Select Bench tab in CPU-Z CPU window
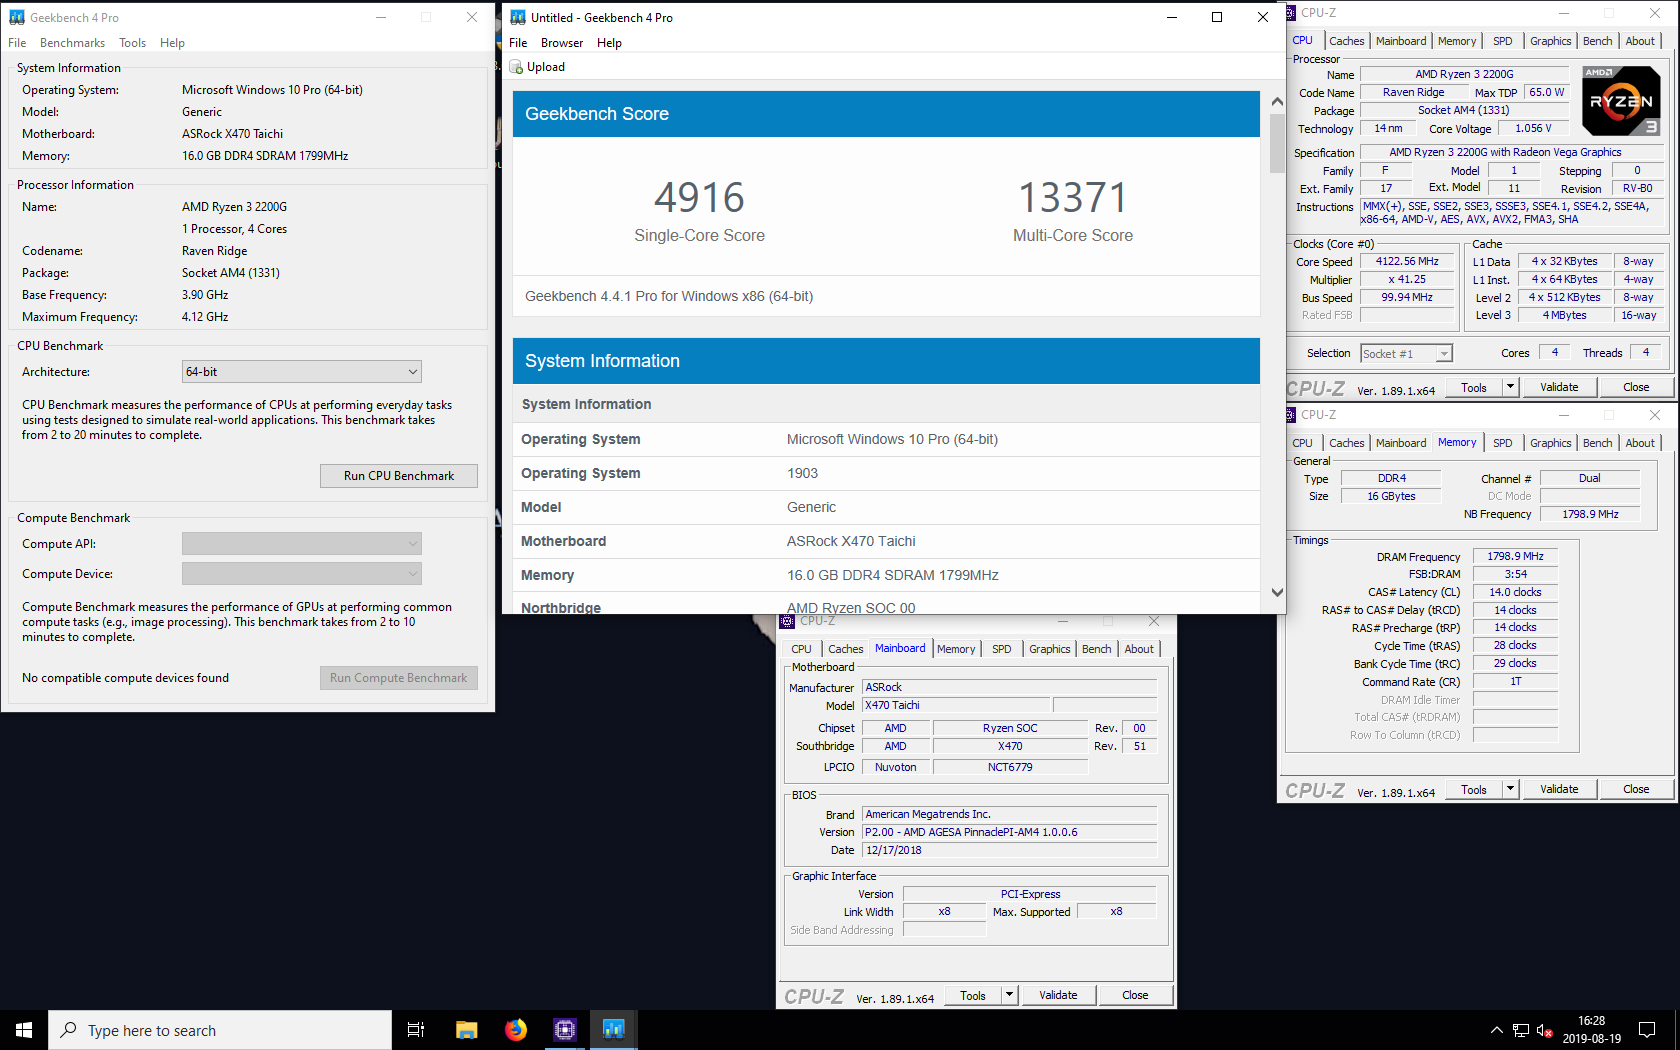The image size is (1680, 1050). point(1597,41)
